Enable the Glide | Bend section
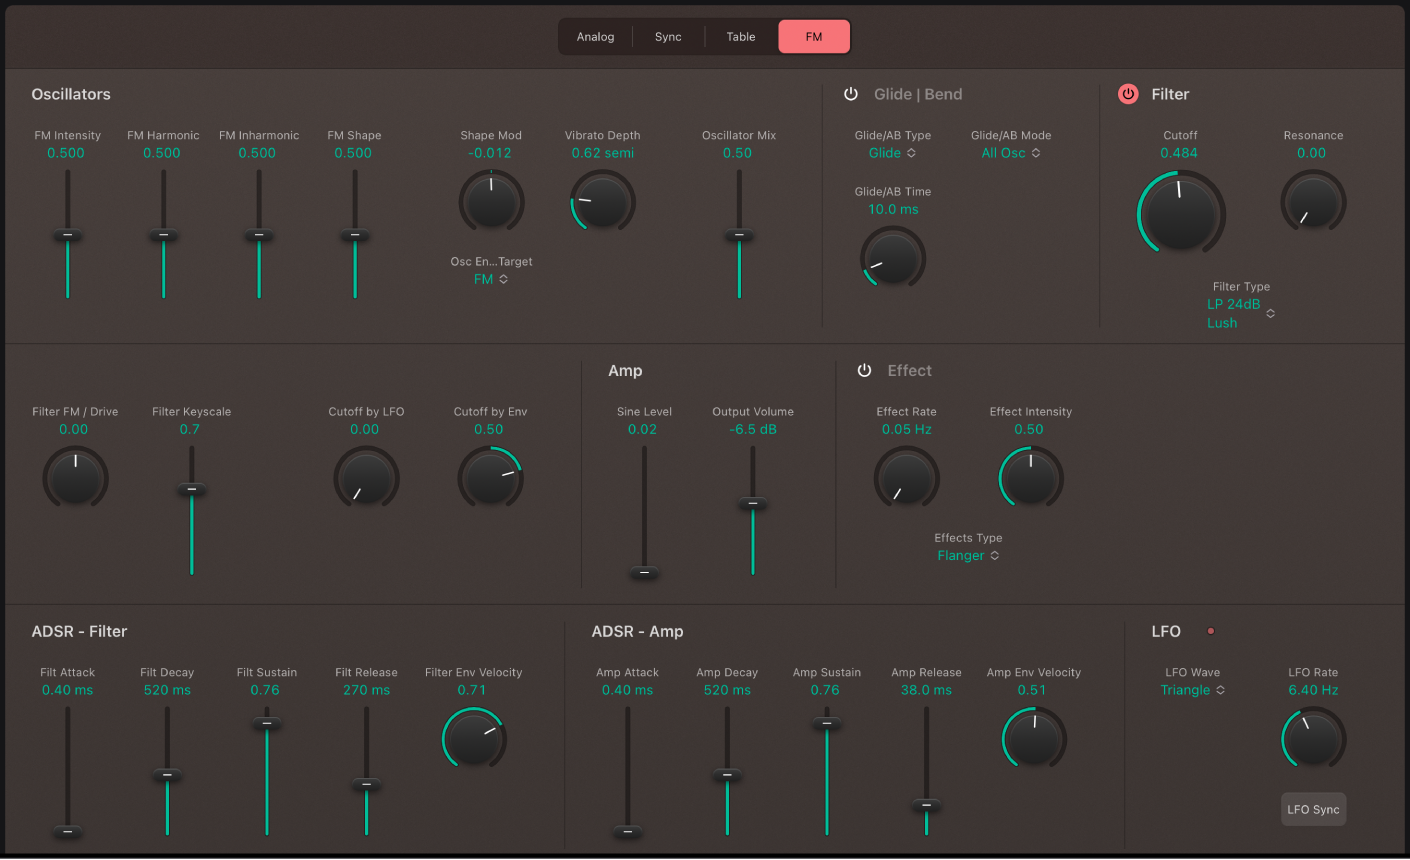Screen dimensions: 1410x860 pyautogui.click(x=851, y=93)
